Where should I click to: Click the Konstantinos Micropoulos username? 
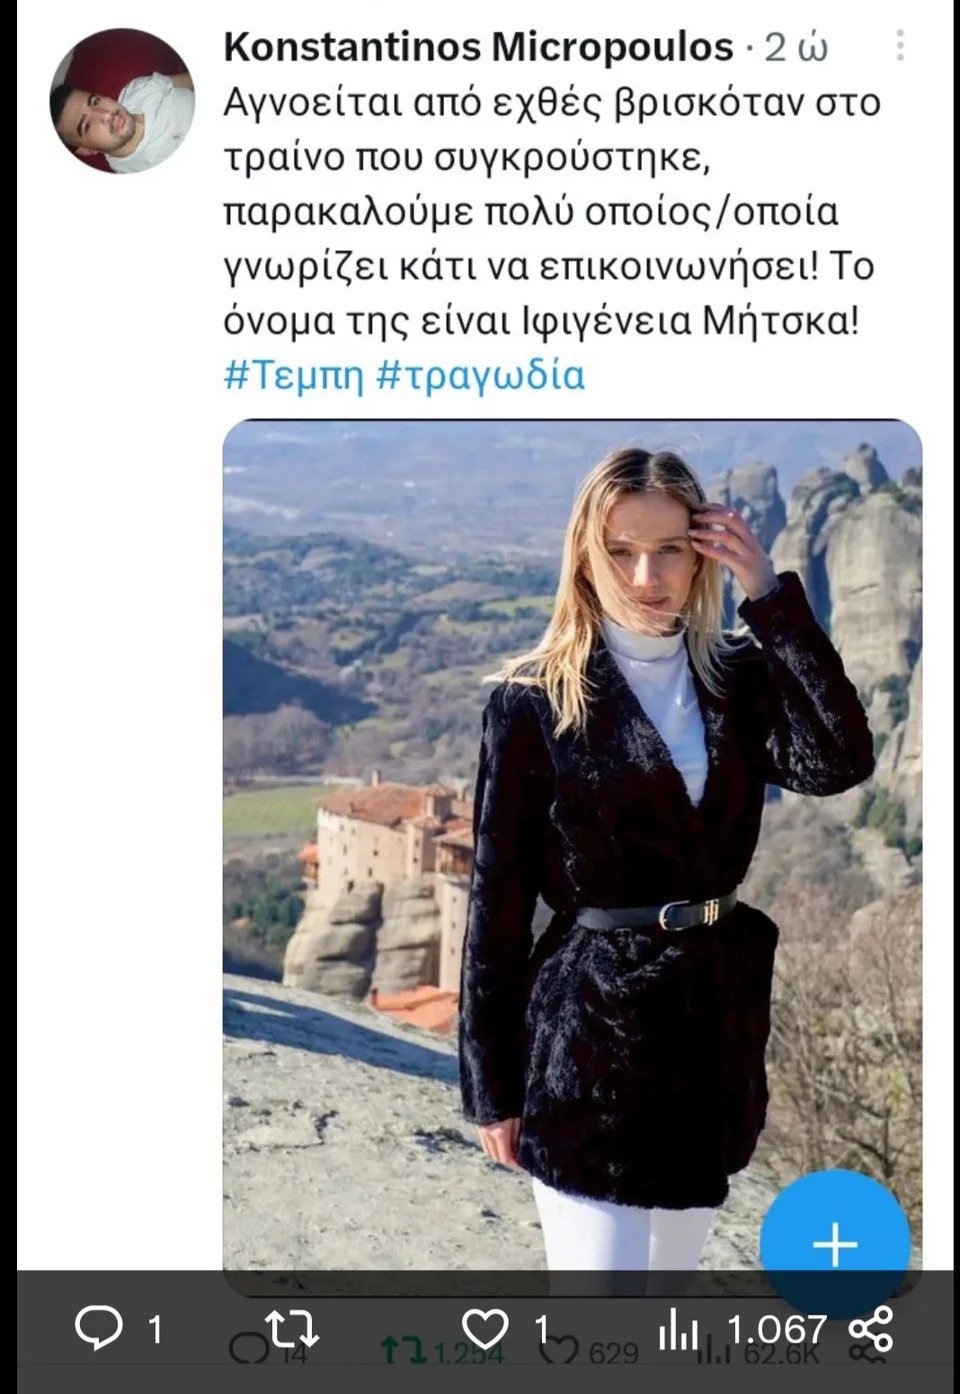point(479,47)
